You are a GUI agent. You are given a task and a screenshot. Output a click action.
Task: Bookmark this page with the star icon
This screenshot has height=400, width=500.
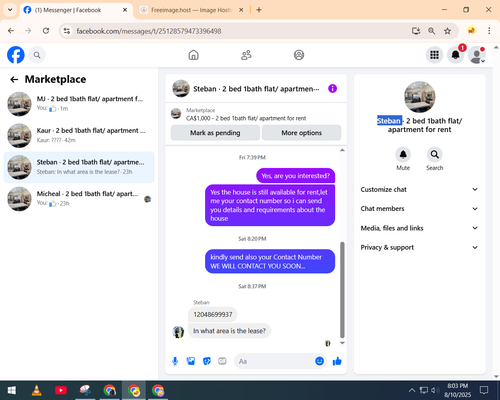pyautogui.click(x=447, y=31)
